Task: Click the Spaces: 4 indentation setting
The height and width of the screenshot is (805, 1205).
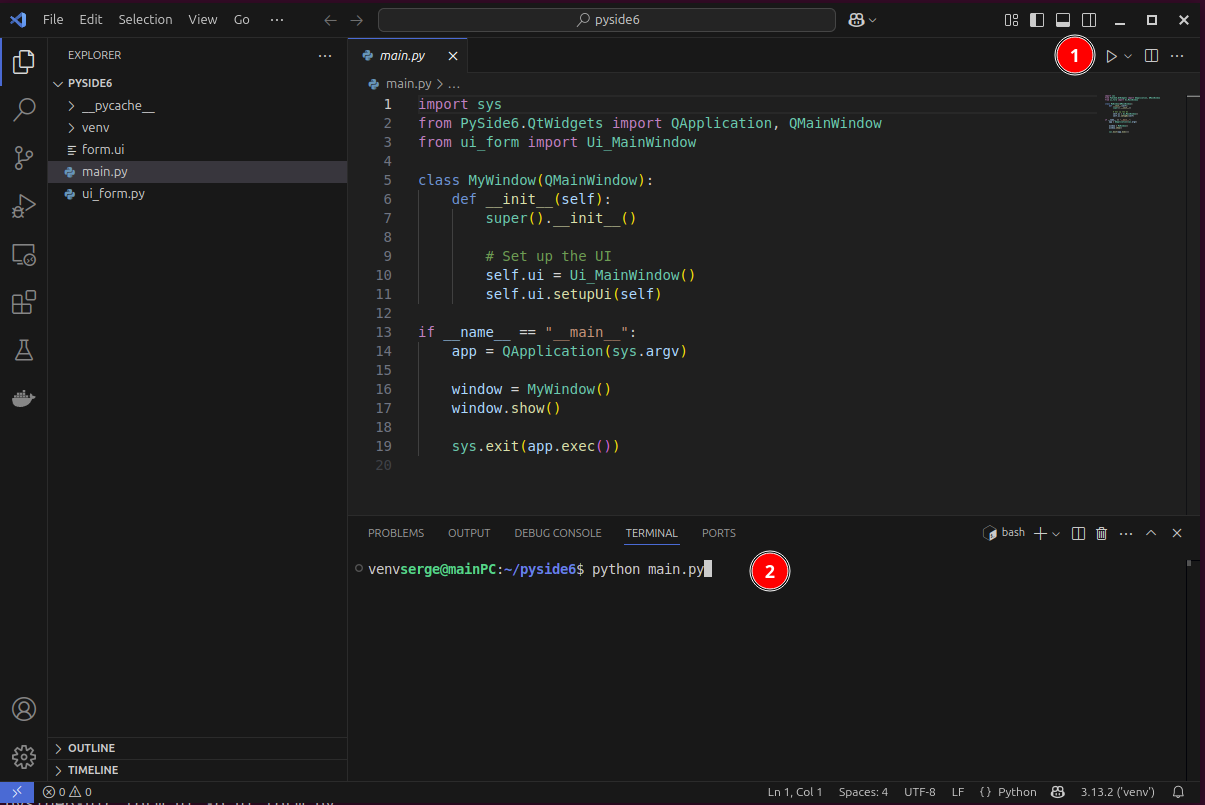Action: pos(863,792)
